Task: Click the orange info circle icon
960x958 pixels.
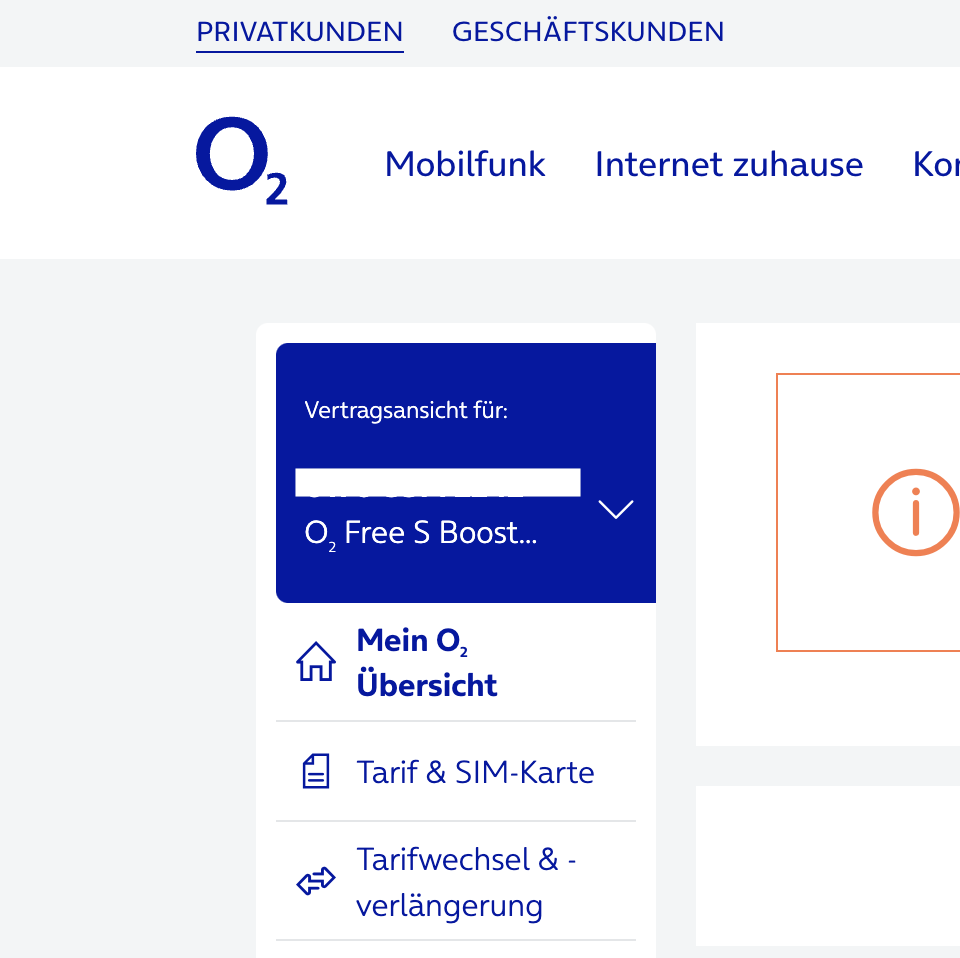Action: click(x=915, y=512)
